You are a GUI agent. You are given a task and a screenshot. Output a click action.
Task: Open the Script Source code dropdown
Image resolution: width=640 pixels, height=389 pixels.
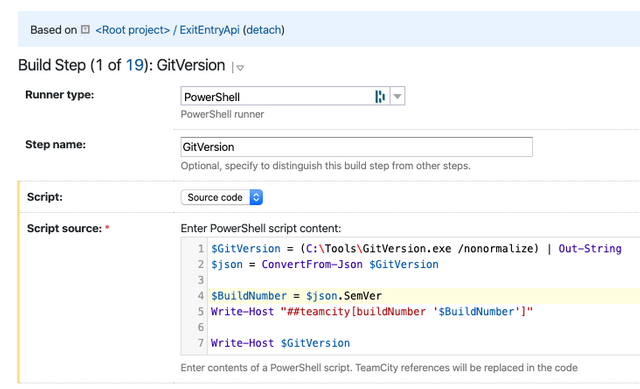[222, 197]
